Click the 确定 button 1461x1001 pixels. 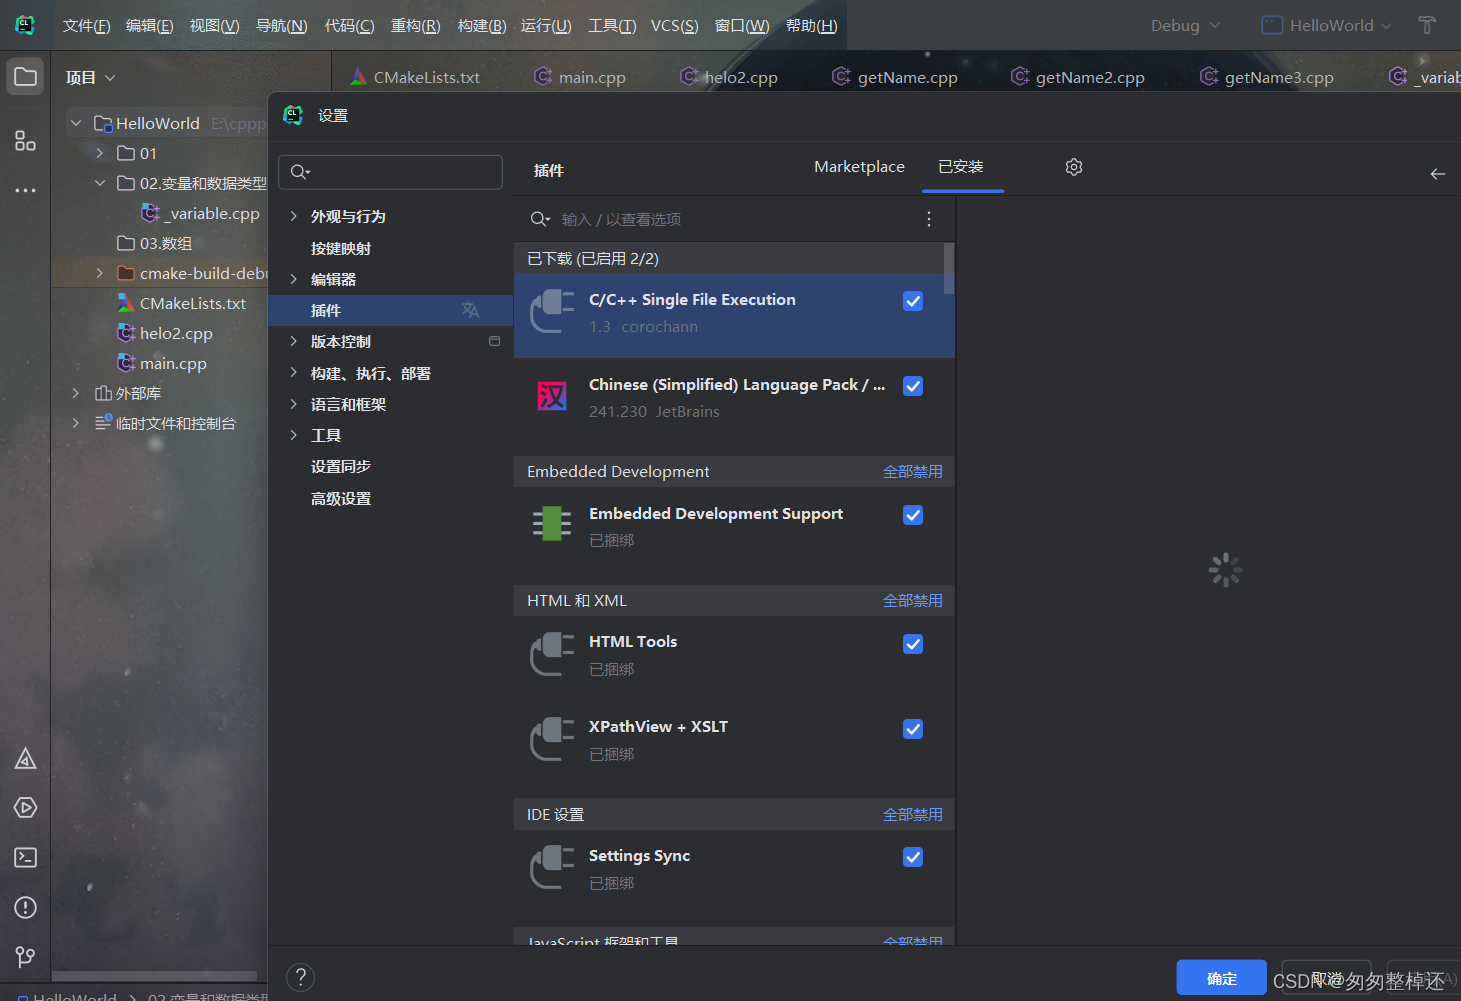[x=1222, y=978]
